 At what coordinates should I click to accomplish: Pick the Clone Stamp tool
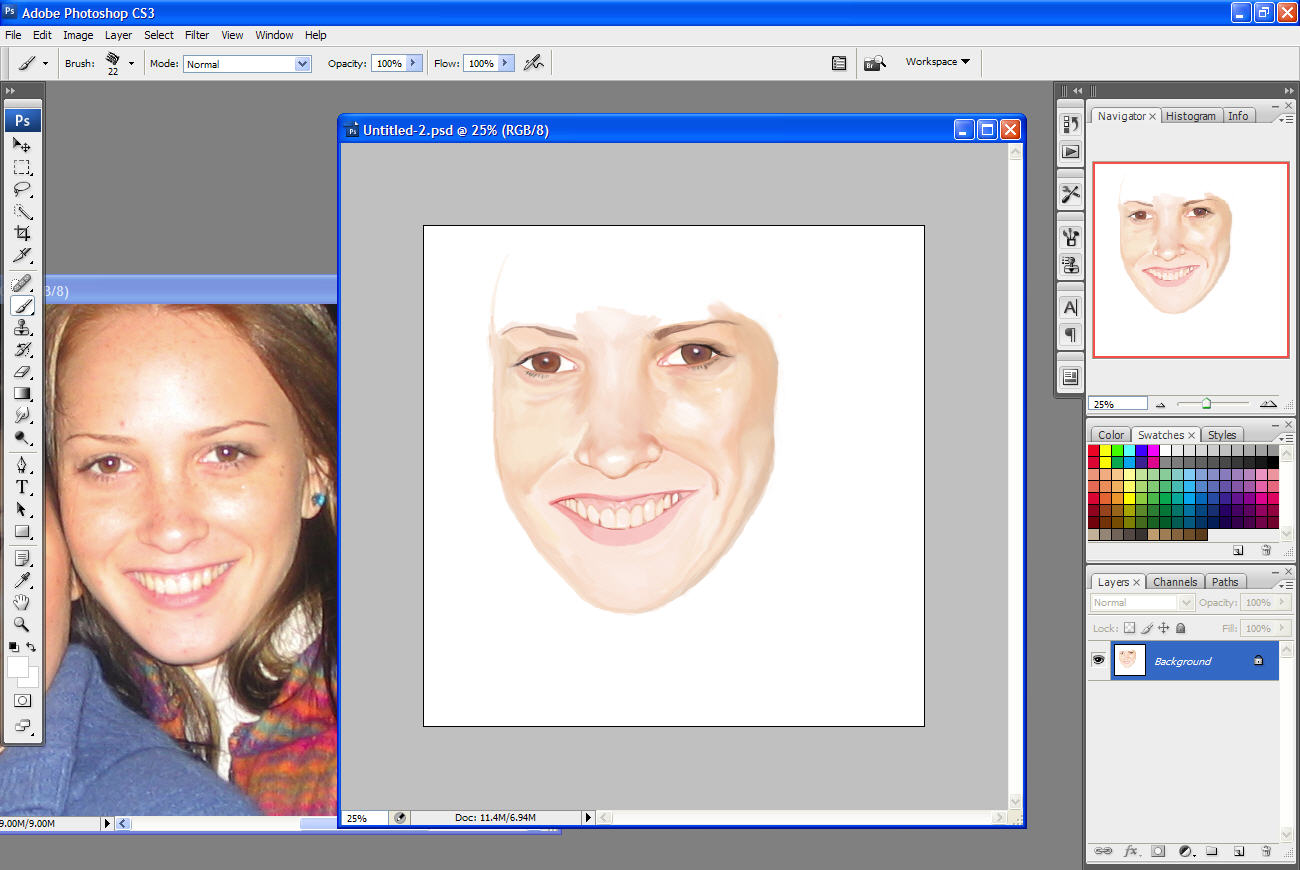click(22, 328)
